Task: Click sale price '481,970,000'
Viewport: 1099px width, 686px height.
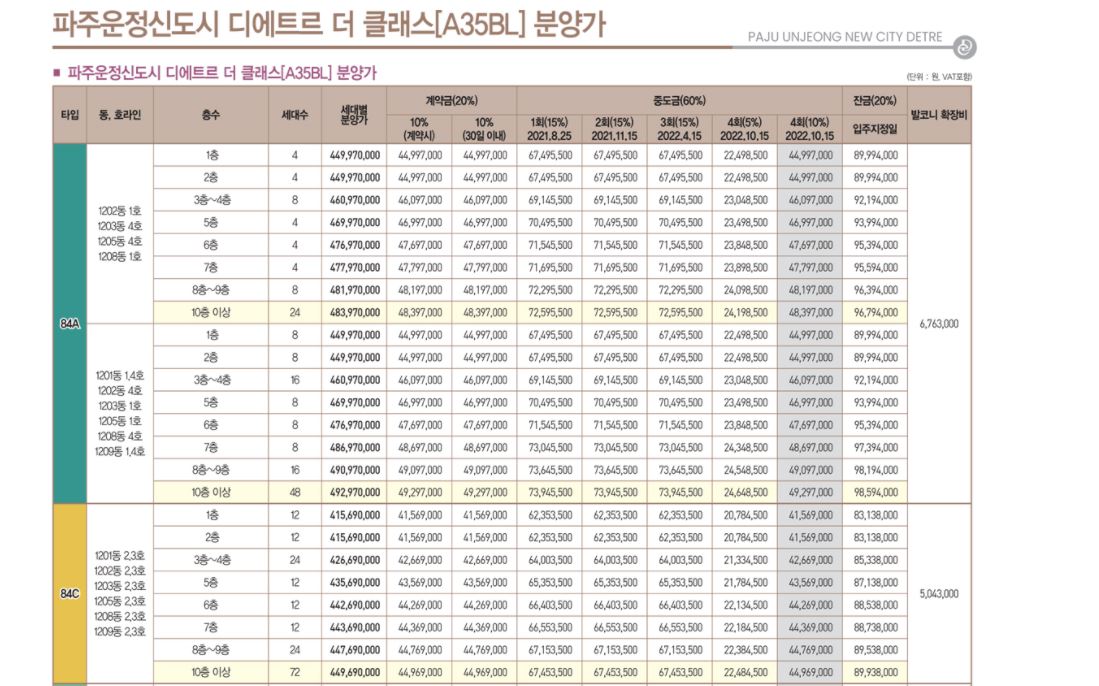Action: pyautogui.click(x=355, y=290)
